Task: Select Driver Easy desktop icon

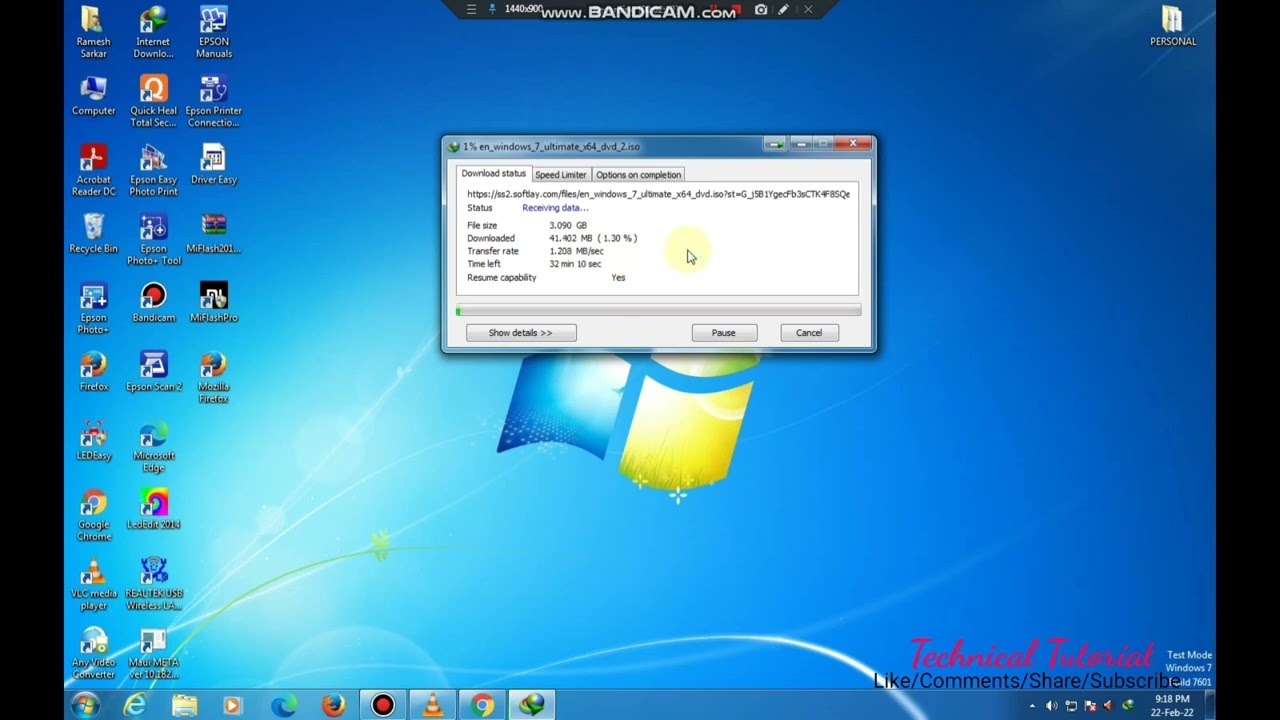Action: pyautogui.click(x=213, y=165)
